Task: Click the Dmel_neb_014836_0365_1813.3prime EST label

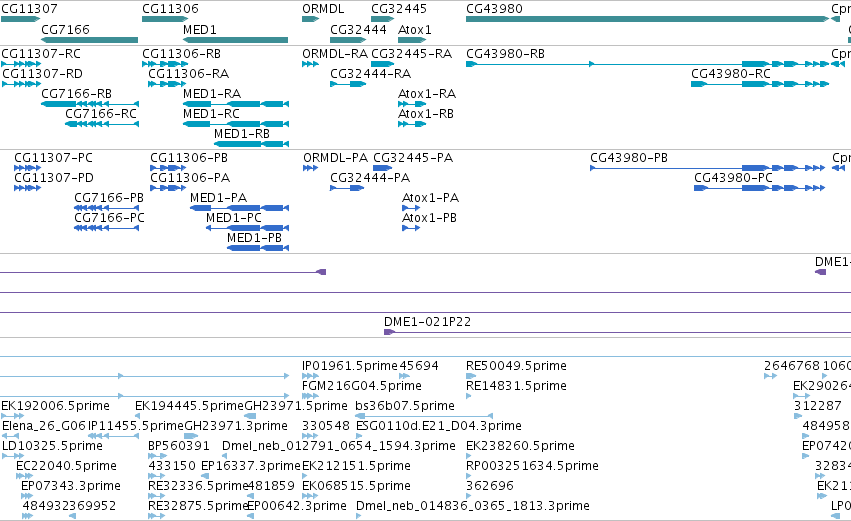Action: (473, 506)
